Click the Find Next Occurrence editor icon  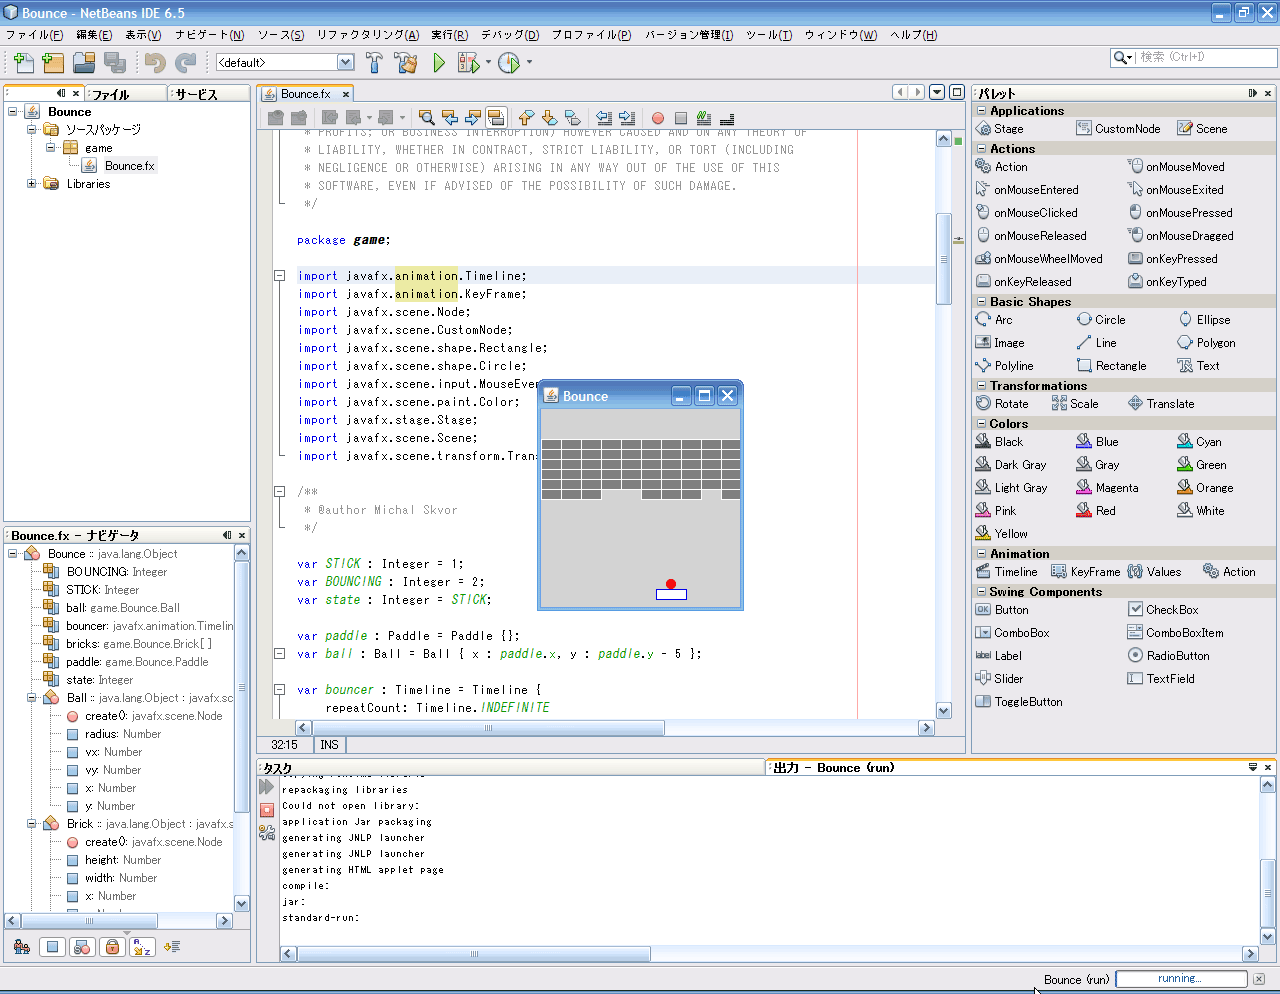pos(473,117)
